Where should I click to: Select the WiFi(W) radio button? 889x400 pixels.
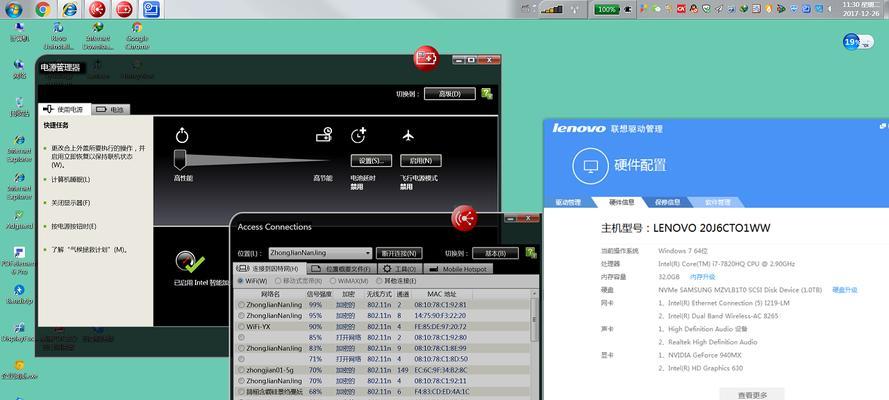tap(240, 281)
